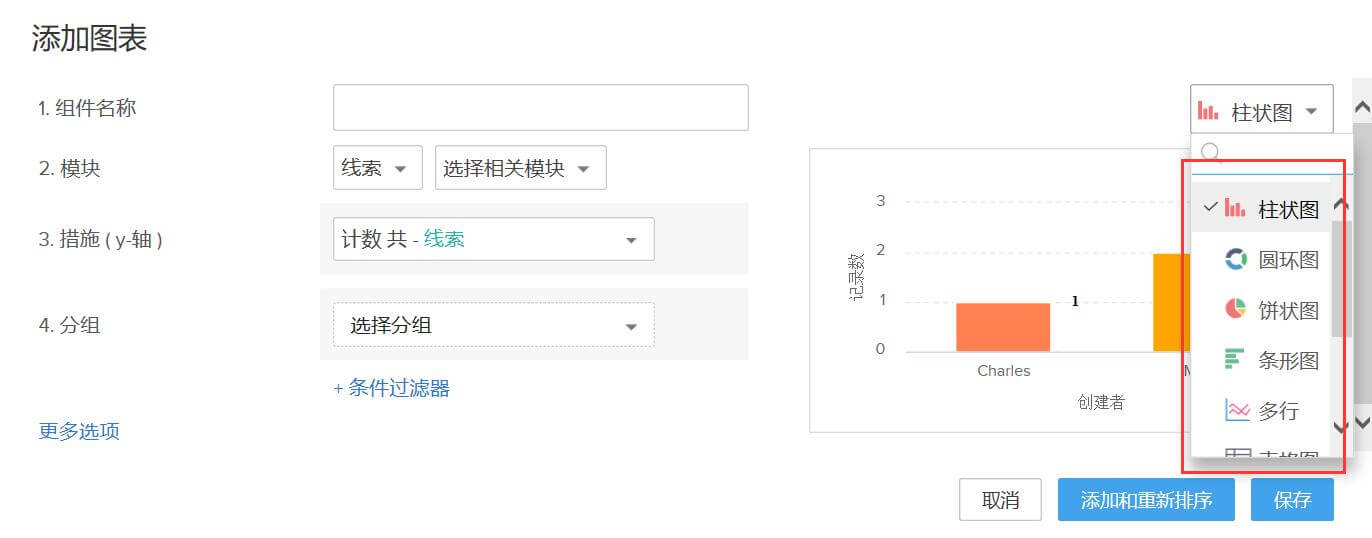This screenshot has height=538, width=1372.
Task: Click the 添加图表 dialog title
Action: pyautogui.click(x=89, y=38)
